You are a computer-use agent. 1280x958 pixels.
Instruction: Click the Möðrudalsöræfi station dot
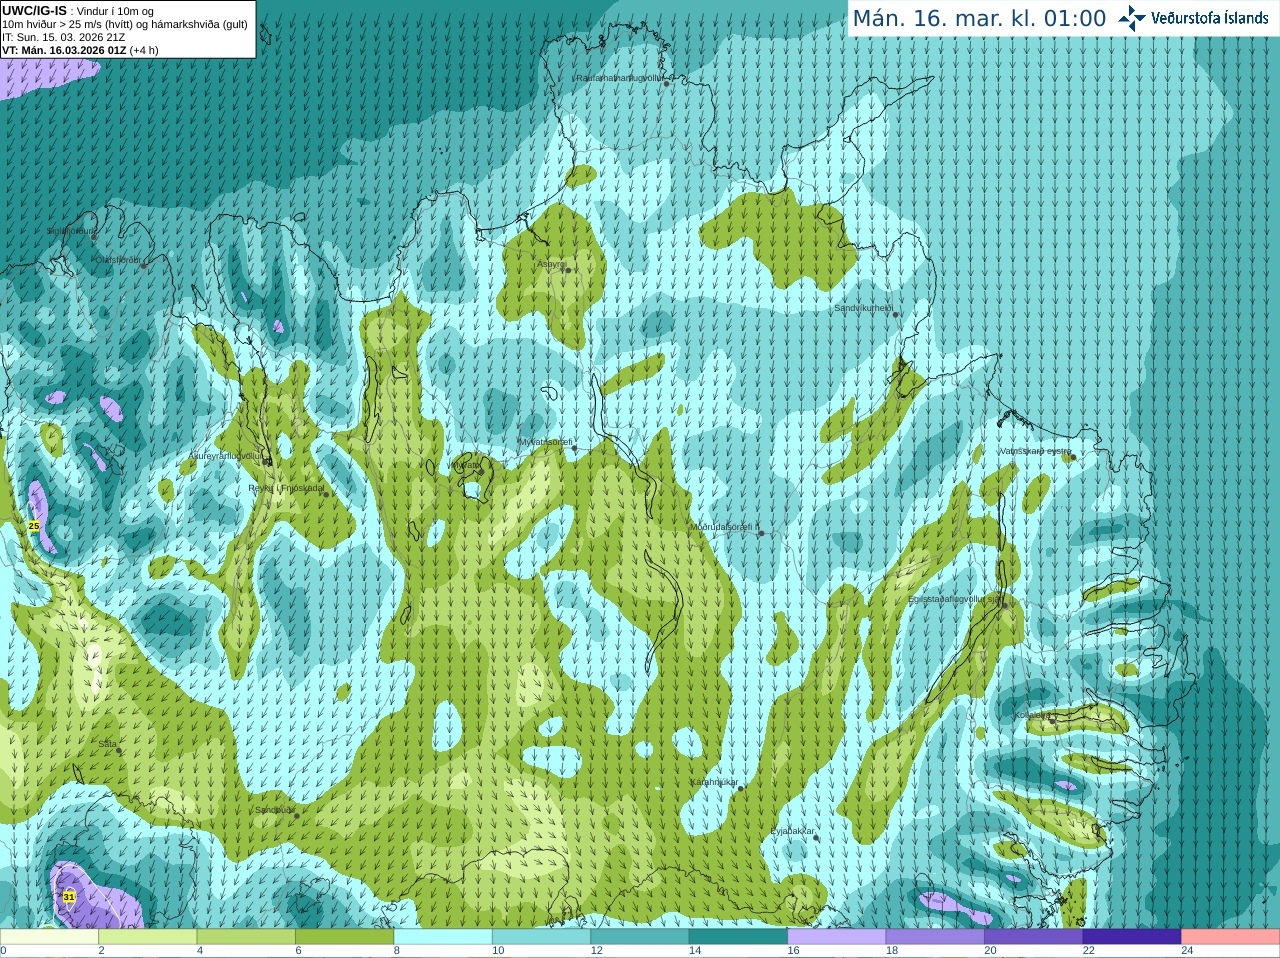coord(761,533)
